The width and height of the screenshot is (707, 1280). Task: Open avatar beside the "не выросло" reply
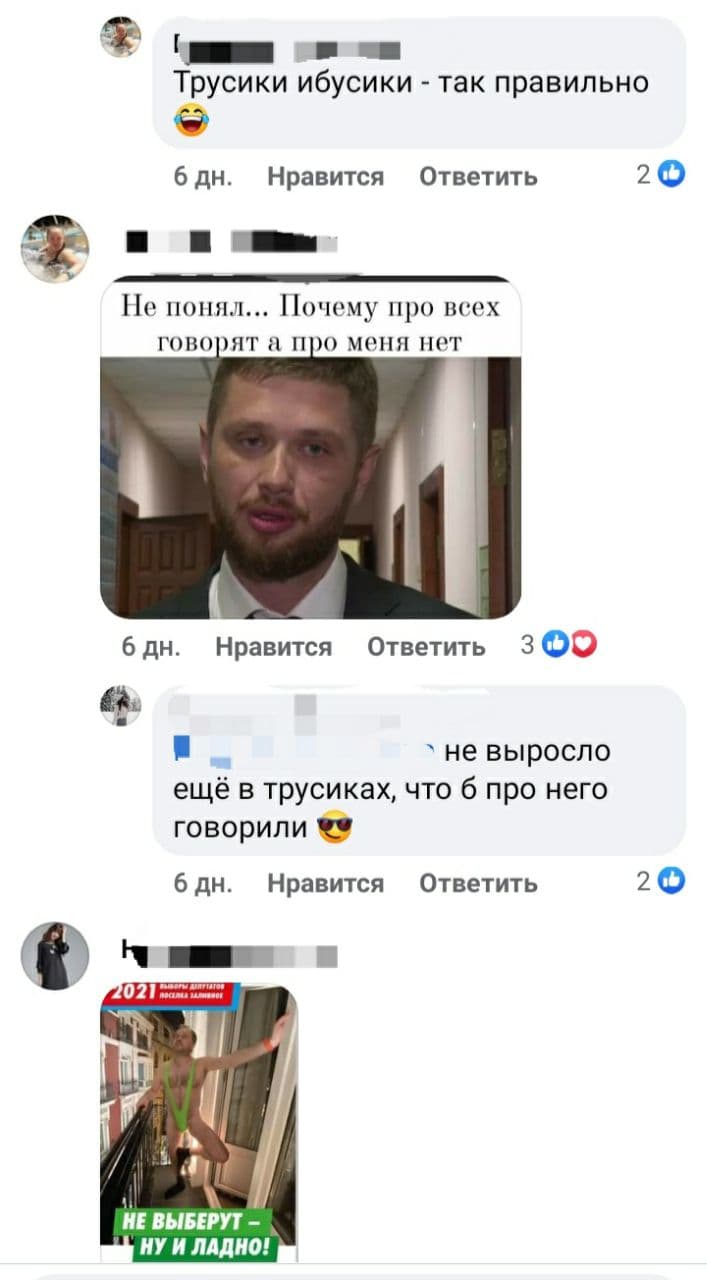click(120, 706)
